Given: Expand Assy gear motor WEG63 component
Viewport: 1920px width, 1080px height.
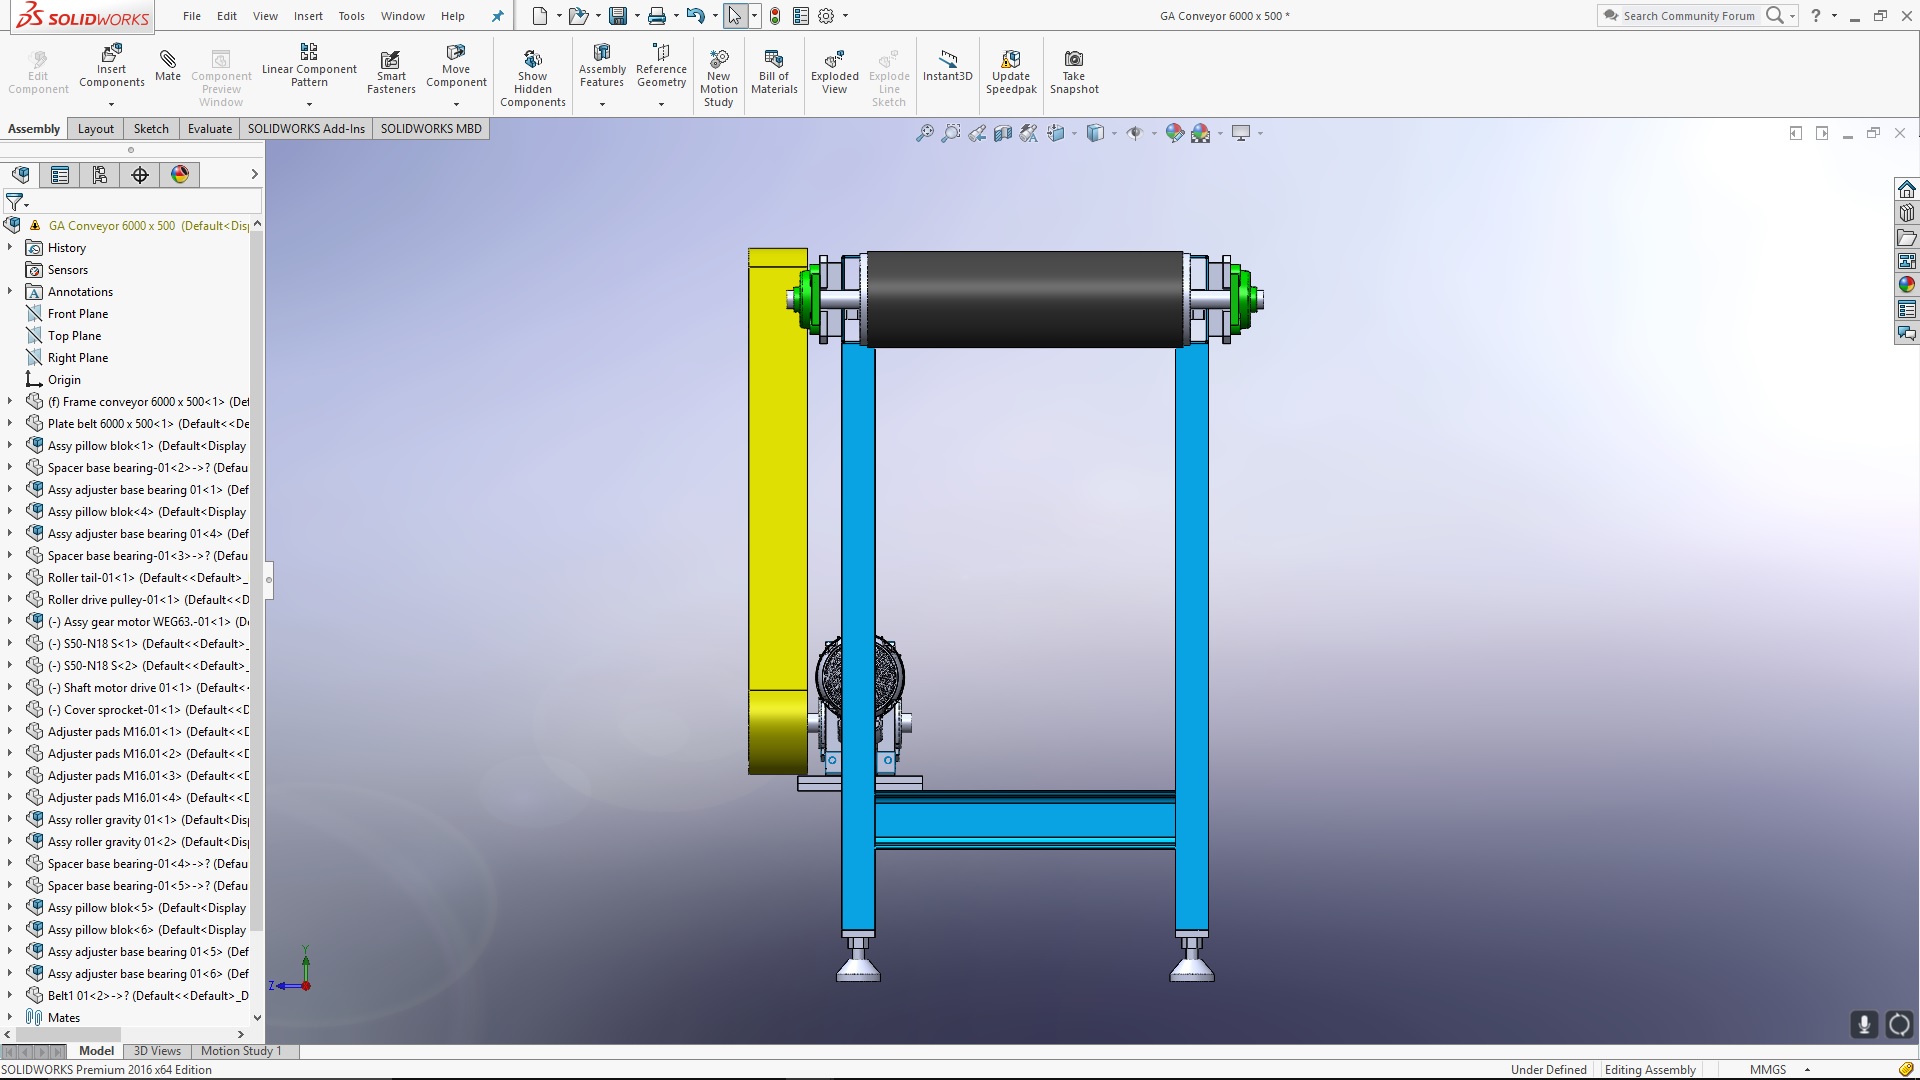Looking at the screenshot, I should pos(10,621).
